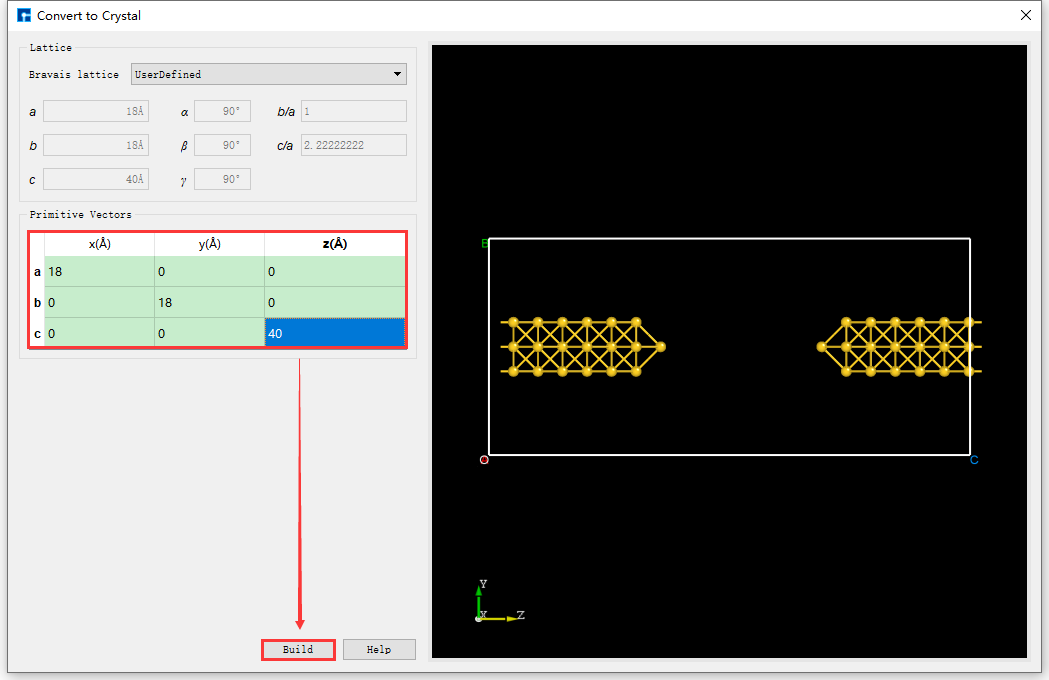Image resolution: width=1049 pixels, height=680 pixels.
Task: Click the red origin marker of the cell
Action: click(x=485, y=460)
